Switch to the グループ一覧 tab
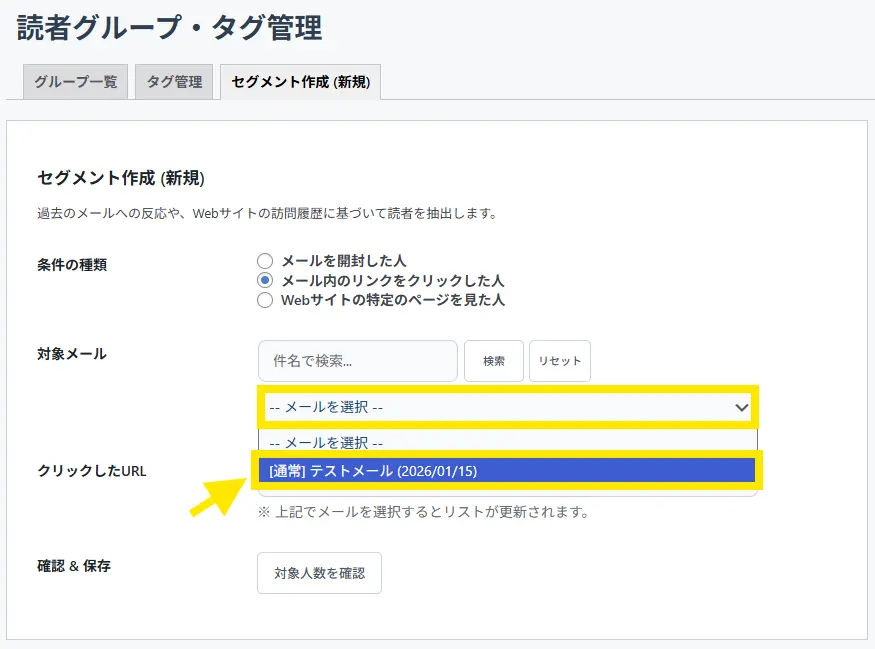This screenshot has height=649, width=875. pos(76,82)
